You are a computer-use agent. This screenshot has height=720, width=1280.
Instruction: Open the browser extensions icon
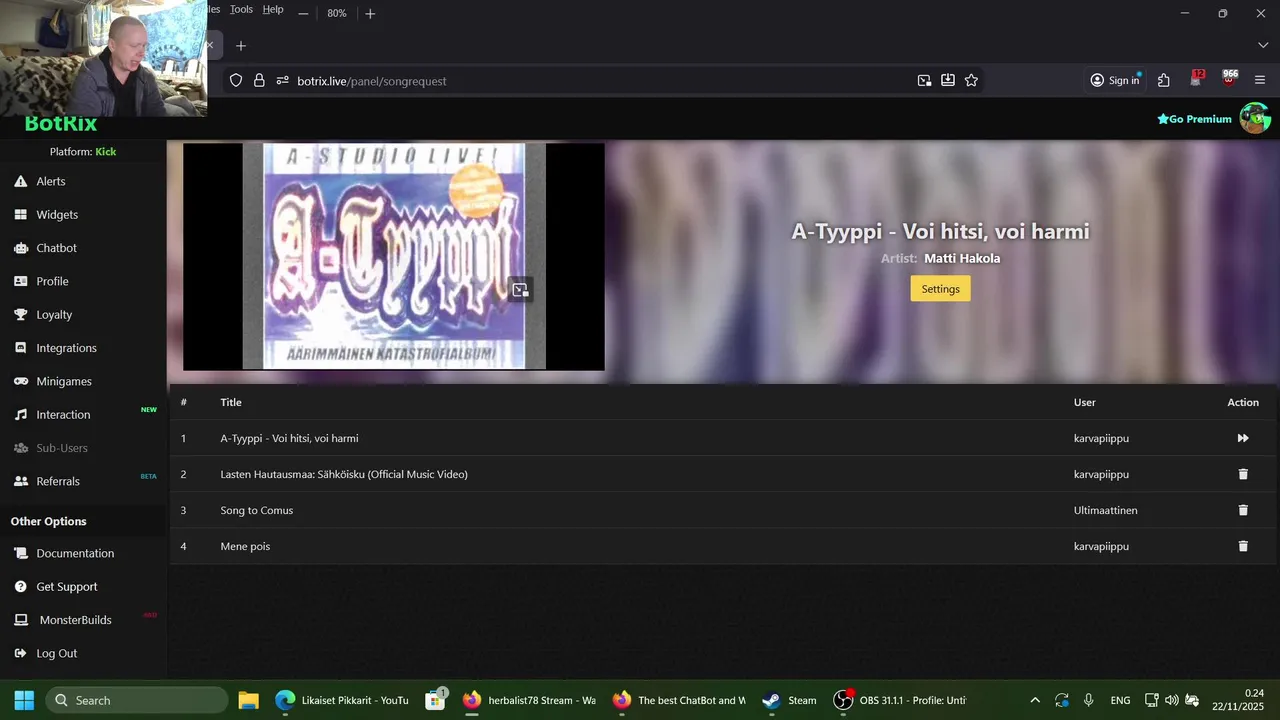pyautogui.click(x=1164, y=81)
